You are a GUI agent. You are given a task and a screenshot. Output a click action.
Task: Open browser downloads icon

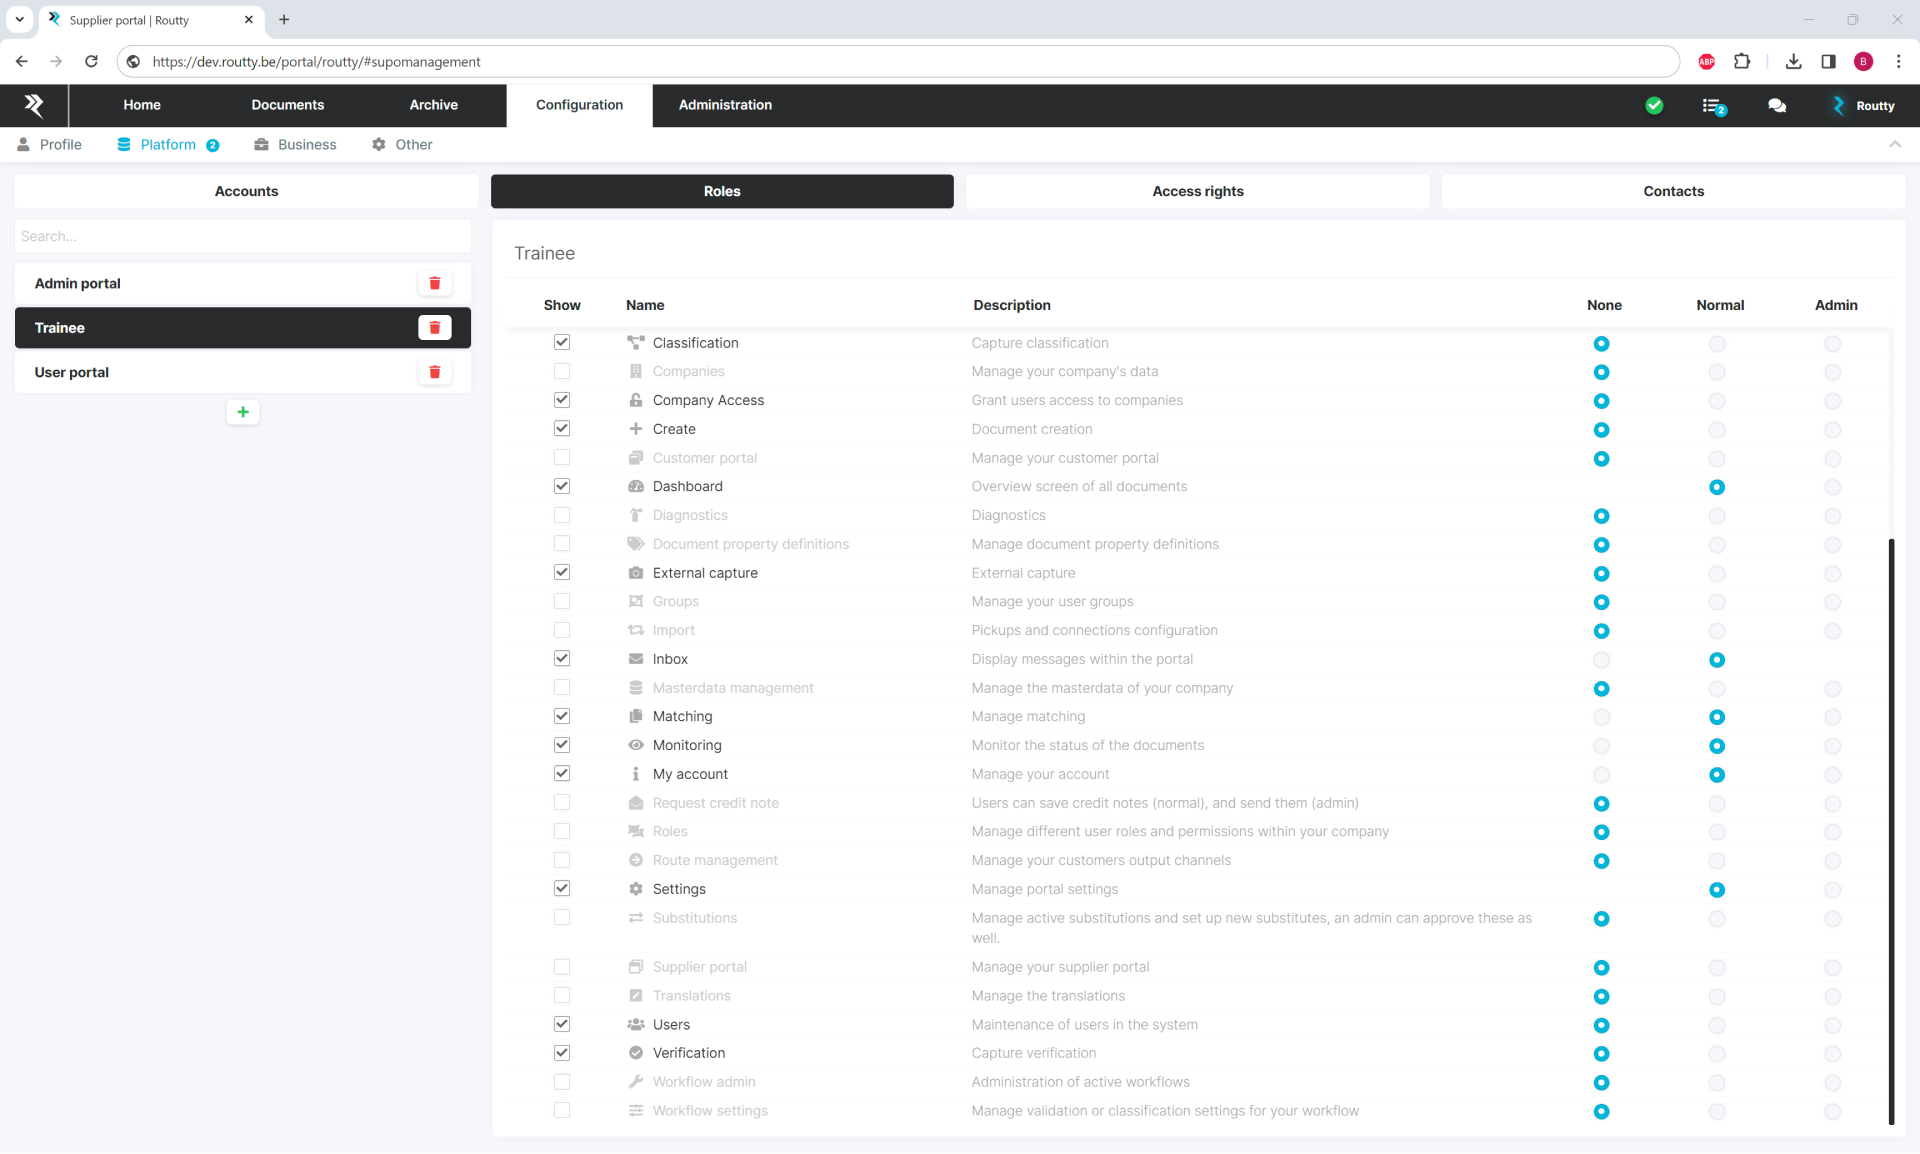click(x=1793, y=62)
